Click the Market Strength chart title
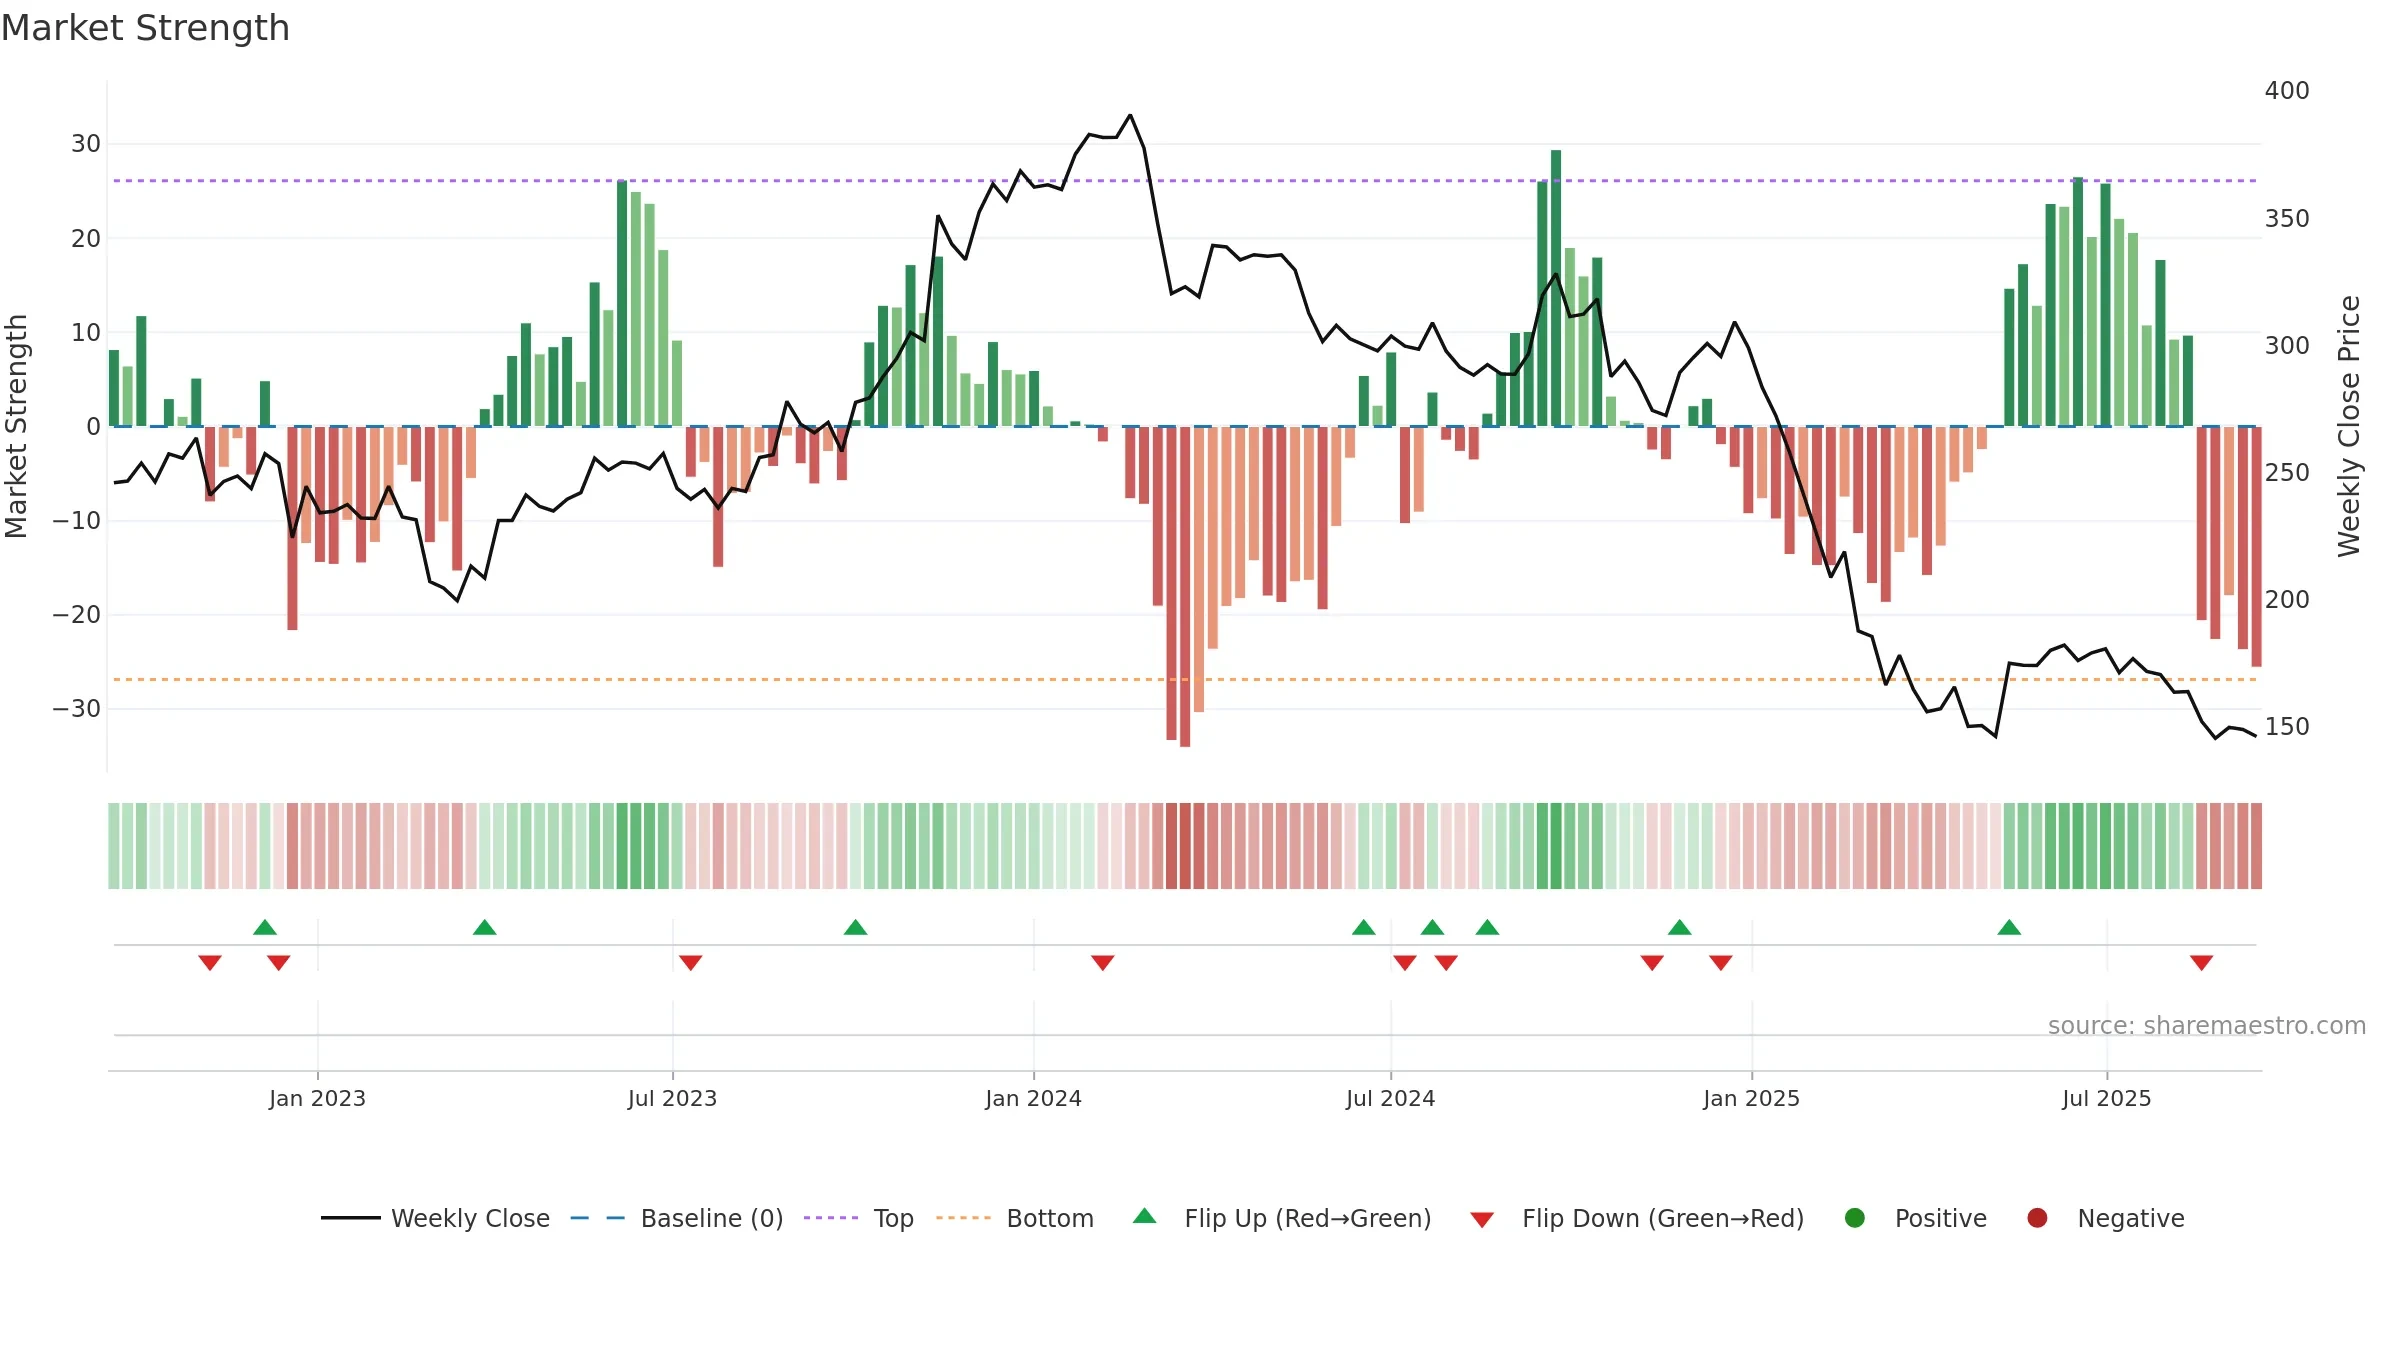This screenshot has width=2400, height=1350. pos(145,28)
